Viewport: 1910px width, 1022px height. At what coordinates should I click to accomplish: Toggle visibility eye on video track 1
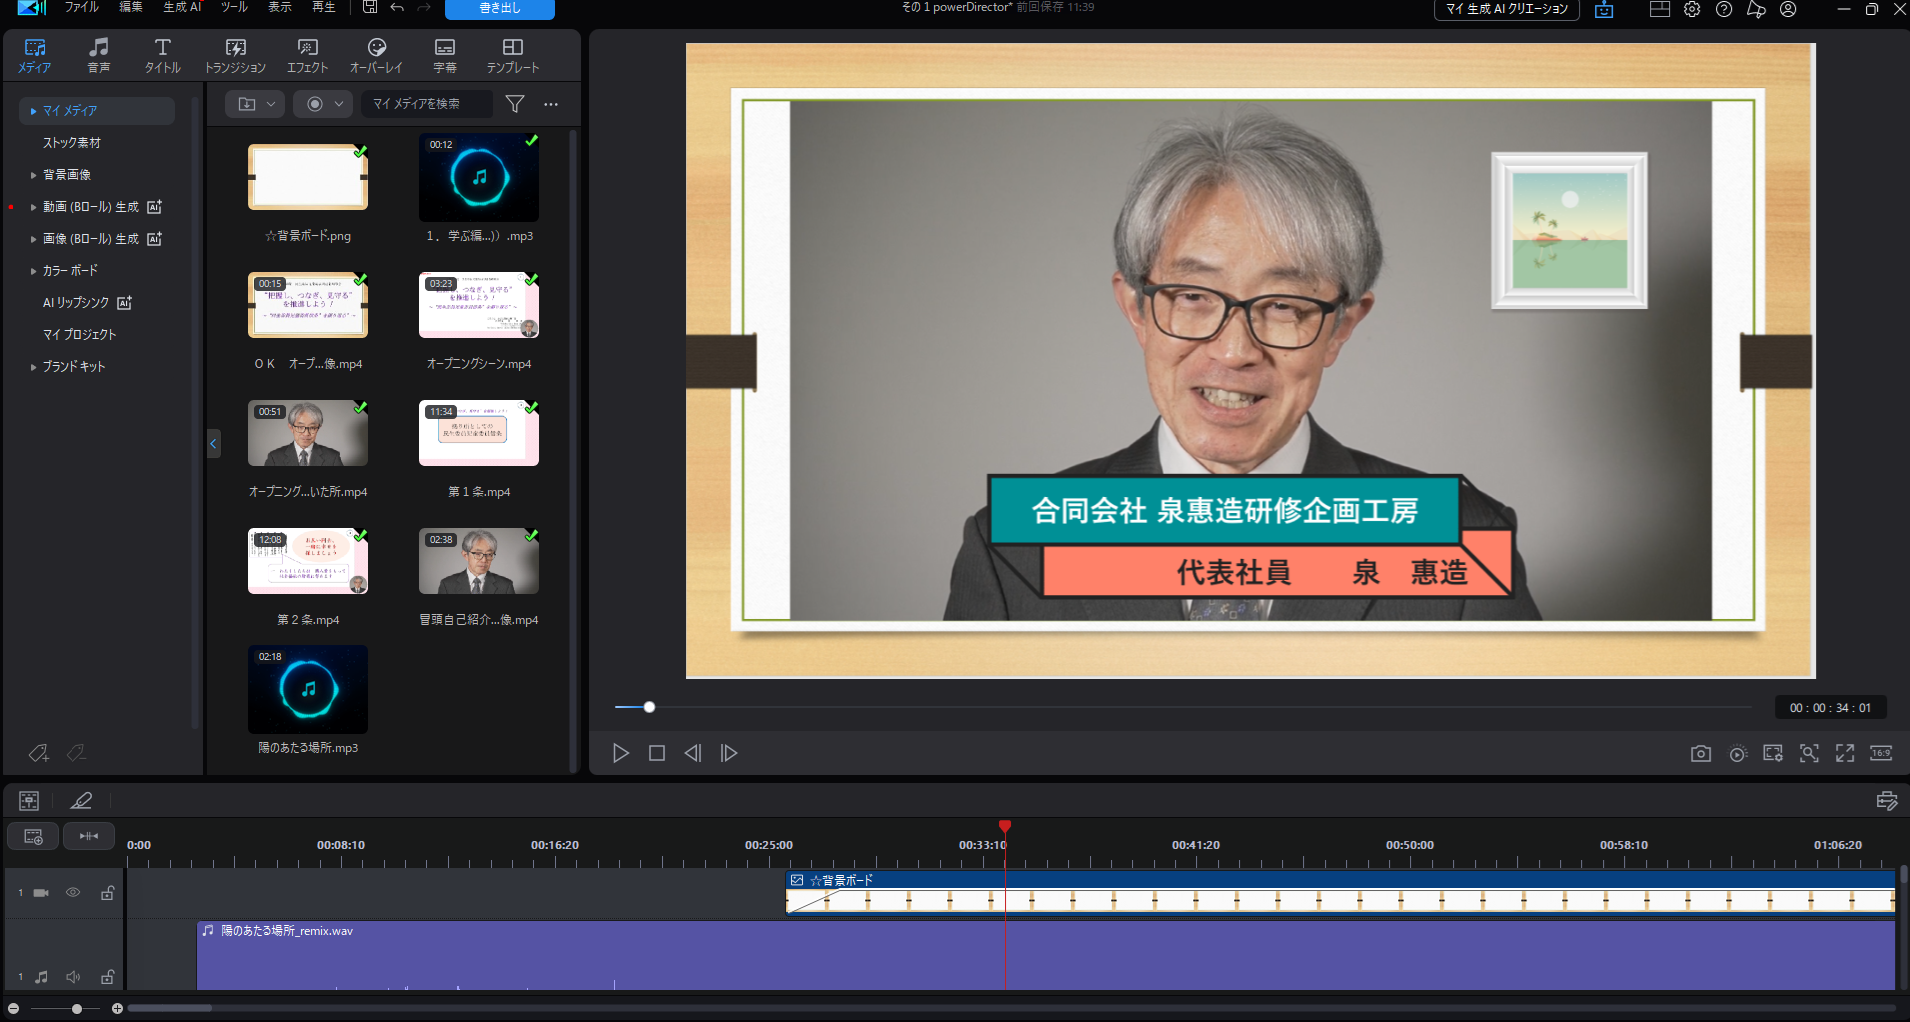click(73, 893)
